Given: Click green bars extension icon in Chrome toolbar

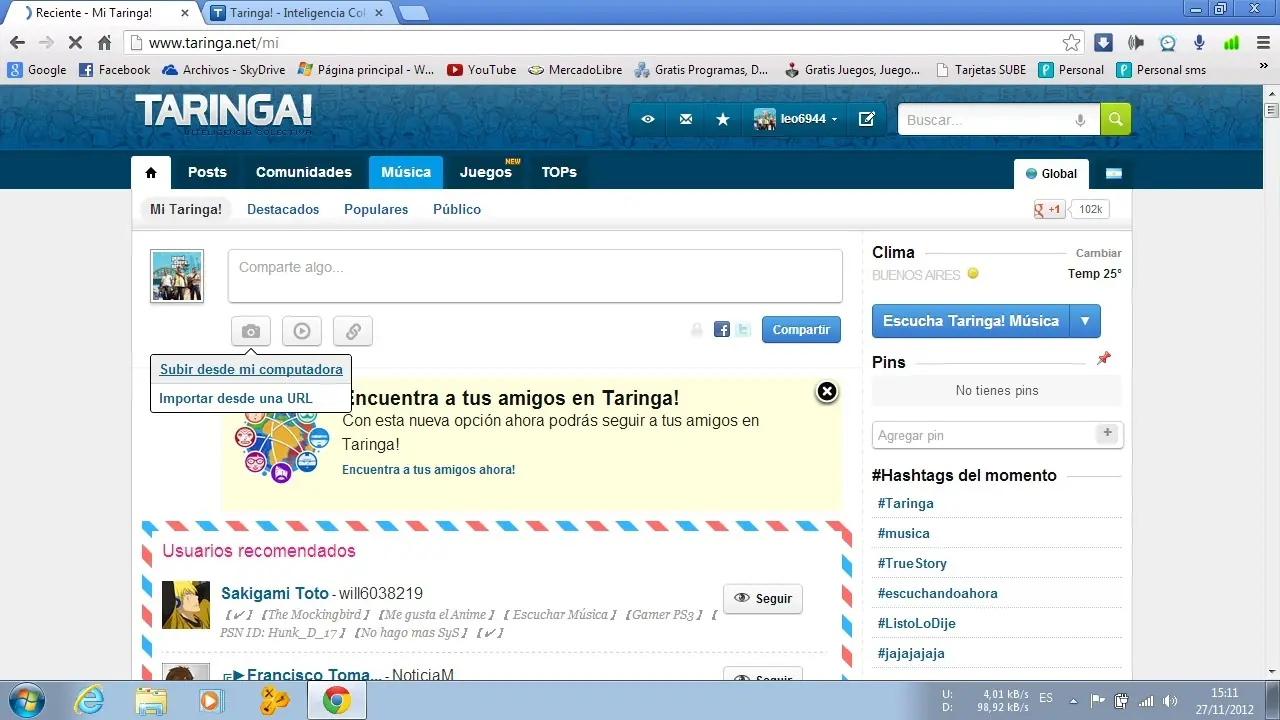Looking at the screenshot, I should pyautogui.click(x=1232, y=43).
